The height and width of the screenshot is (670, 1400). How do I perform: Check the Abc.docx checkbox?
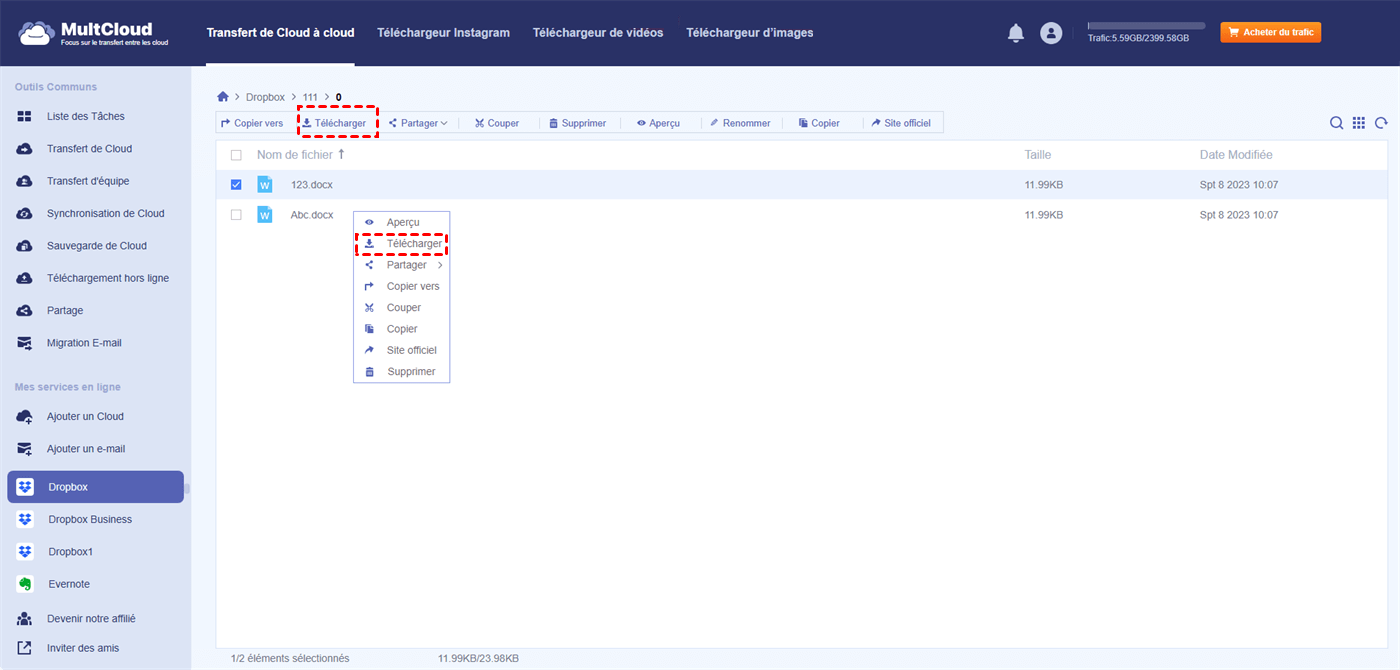[236, 214]
